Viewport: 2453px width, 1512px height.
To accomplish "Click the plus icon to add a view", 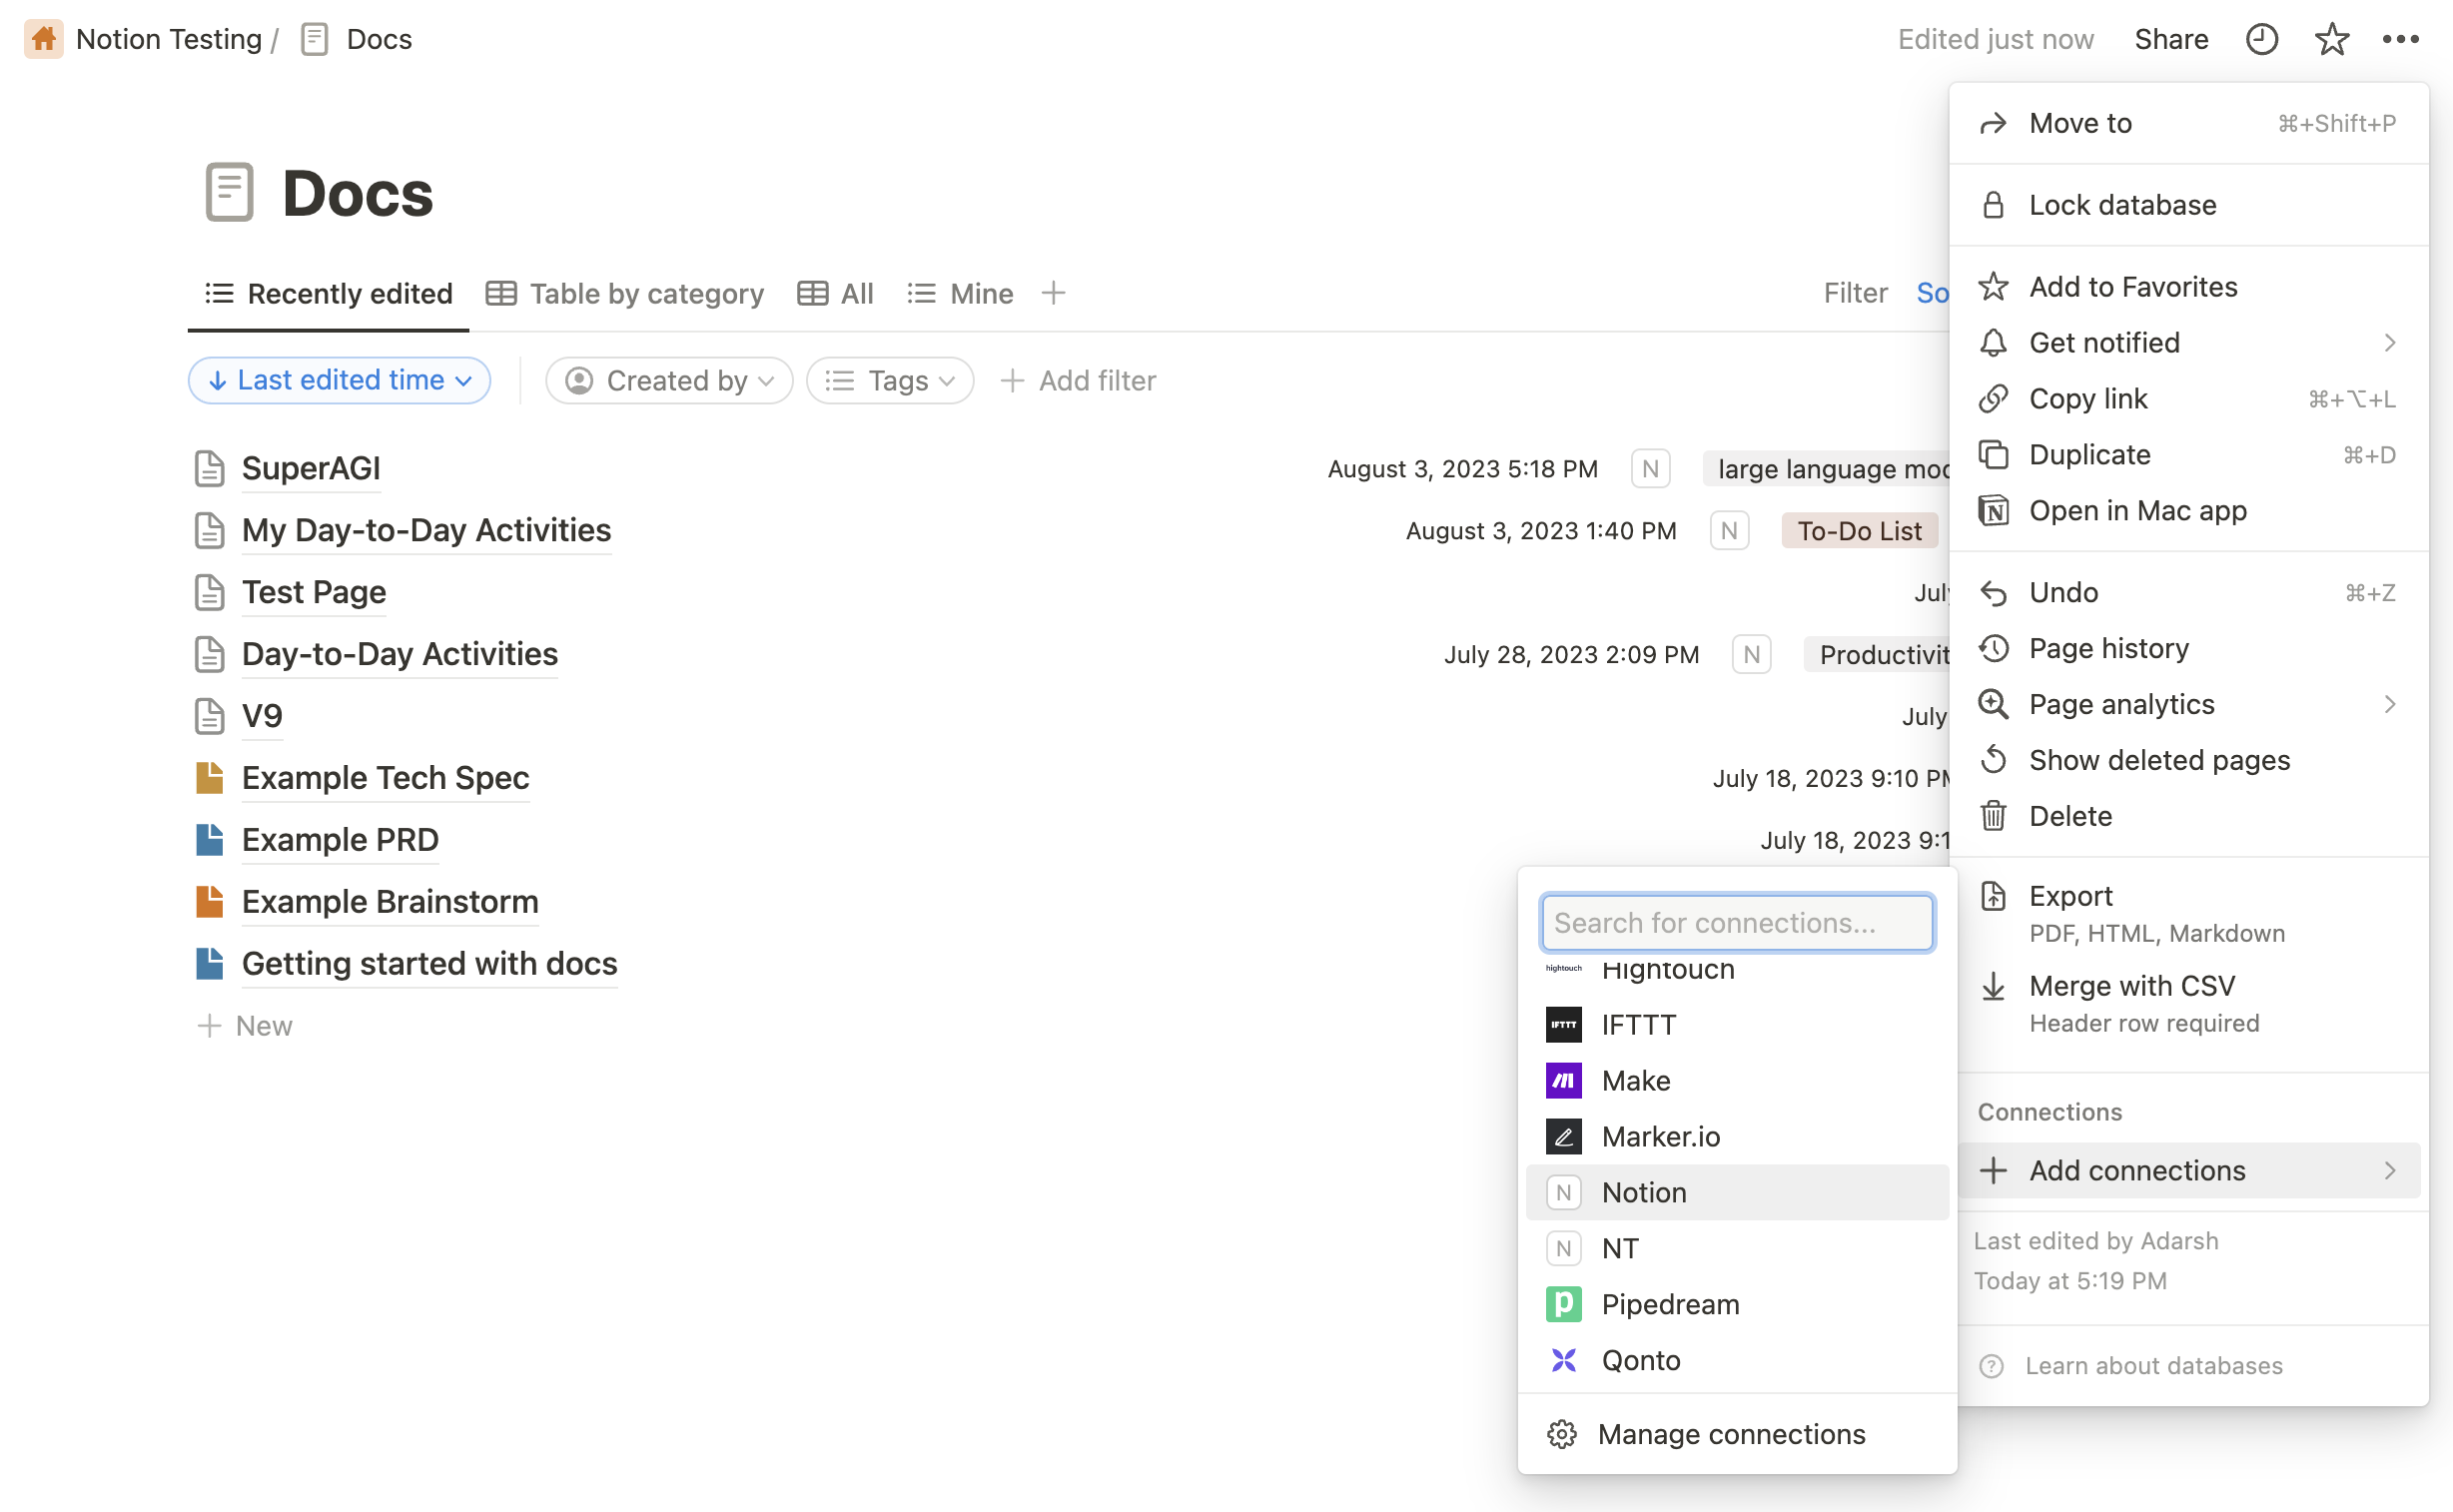I will pos(1053,293).
